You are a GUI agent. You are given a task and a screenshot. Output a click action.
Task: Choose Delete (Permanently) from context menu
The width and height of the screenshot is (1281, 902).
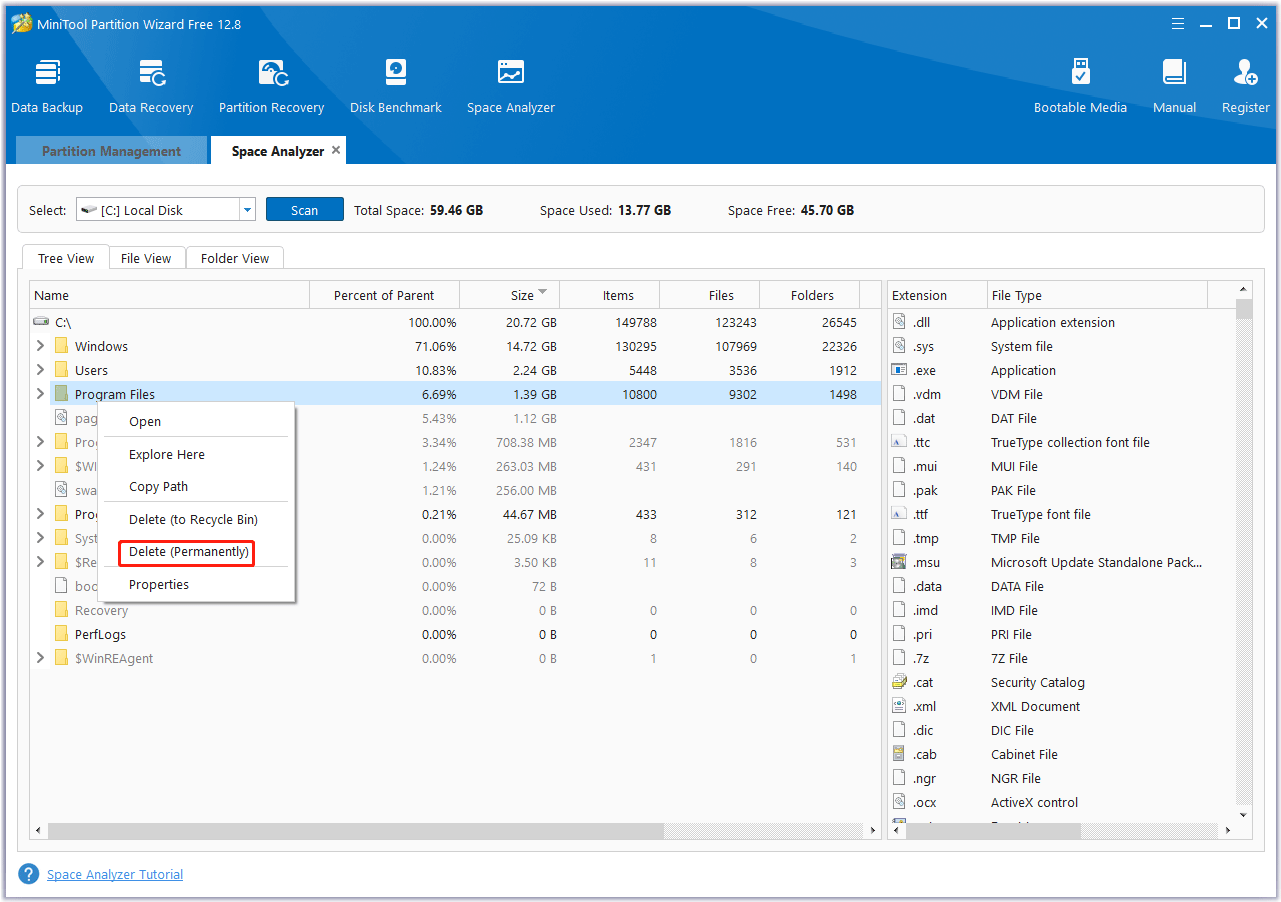point(186,551)
